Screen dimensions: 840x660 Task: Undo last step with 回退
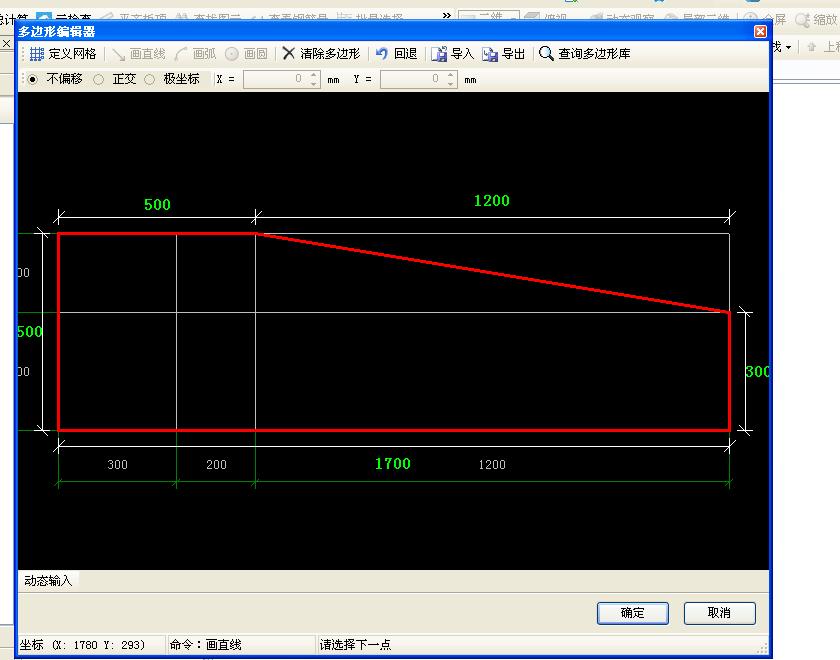pyautogui.click(x=396, y=54)
